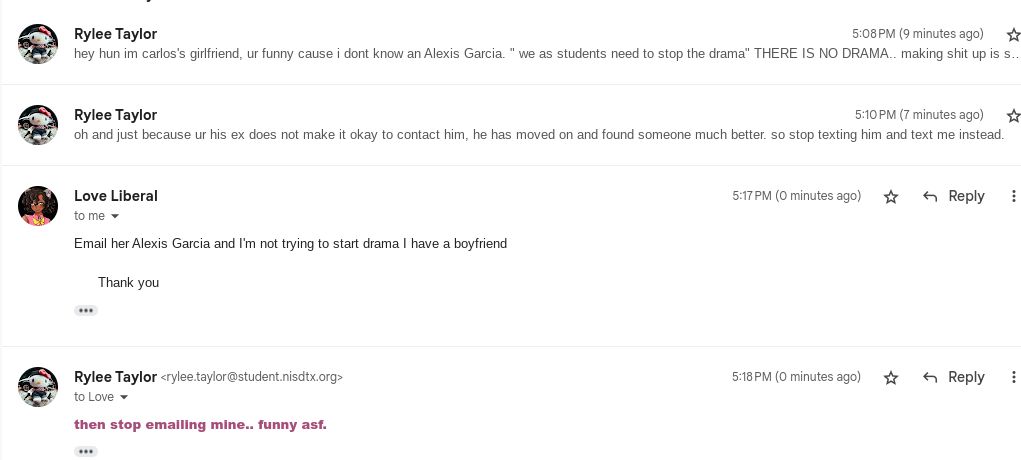Reply to Rylee Taylor's 5:18 PM message
Image resolution: width=1021 pixels, height=460 pixels.
(x=954, y=378)
